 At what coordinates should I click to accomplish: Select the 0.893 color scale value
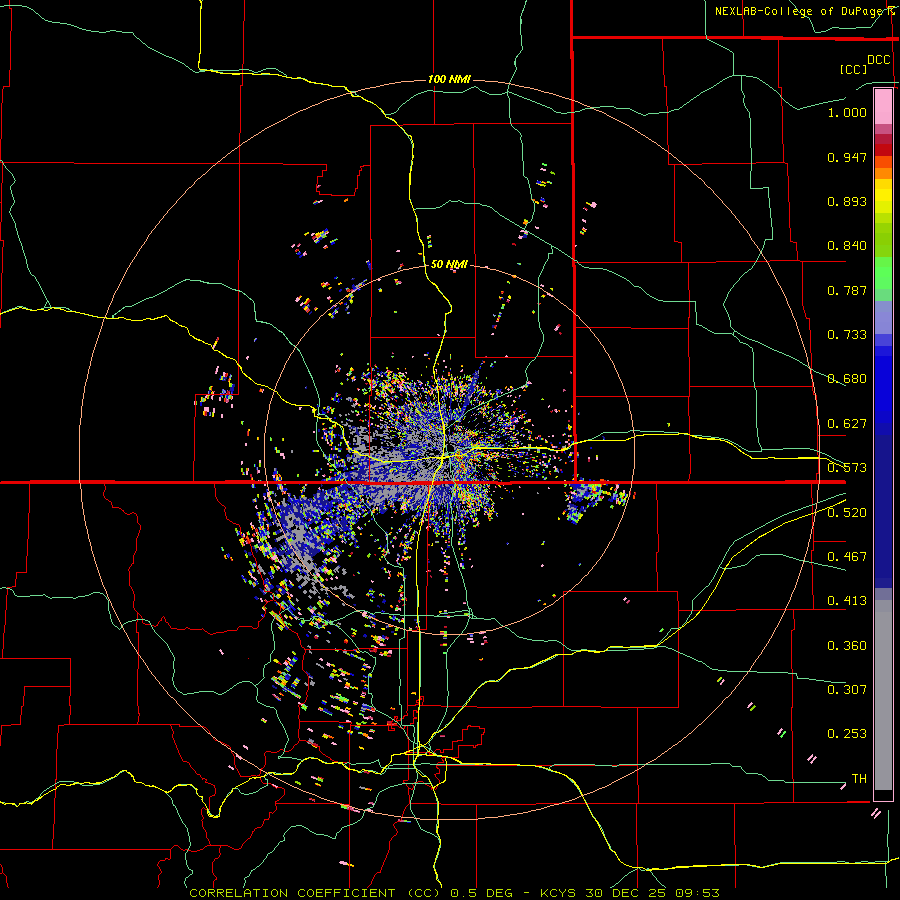click(847, 201)
